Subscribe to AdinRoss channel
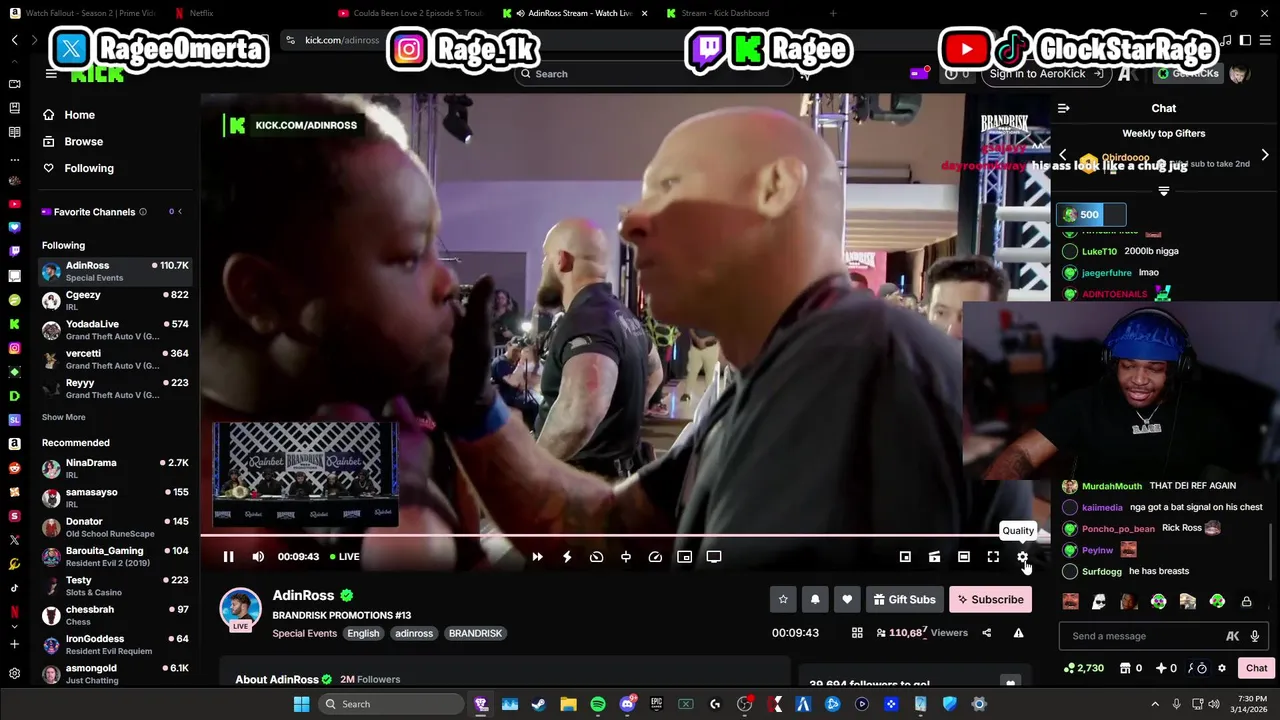 [990, 599]
